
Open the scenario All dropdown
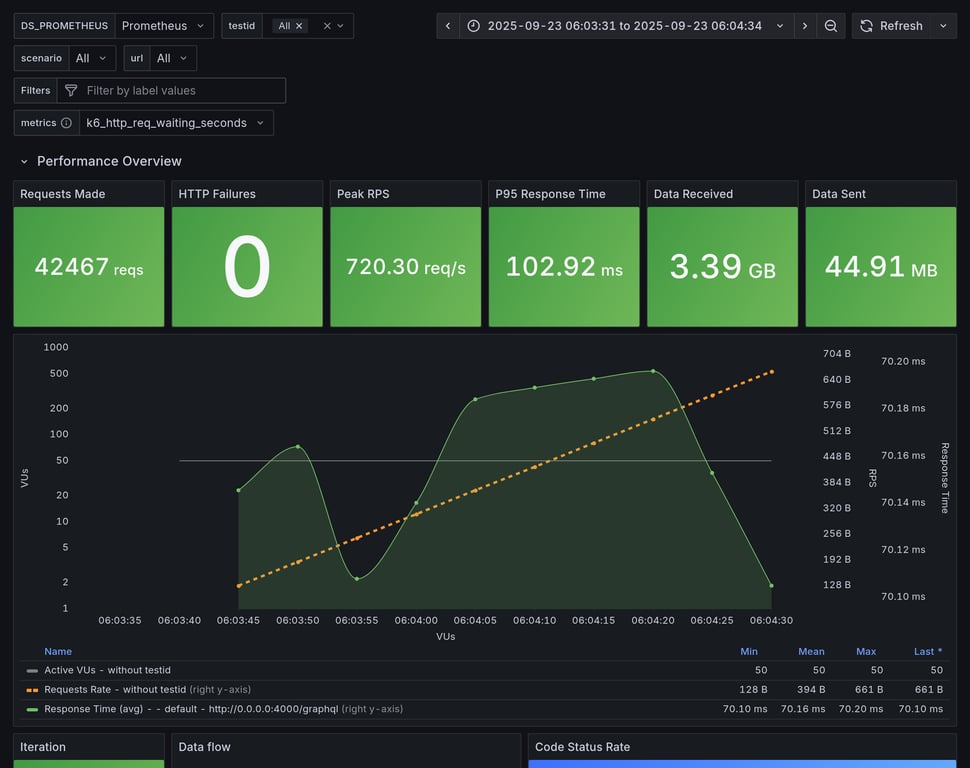[x=92, y=58]
